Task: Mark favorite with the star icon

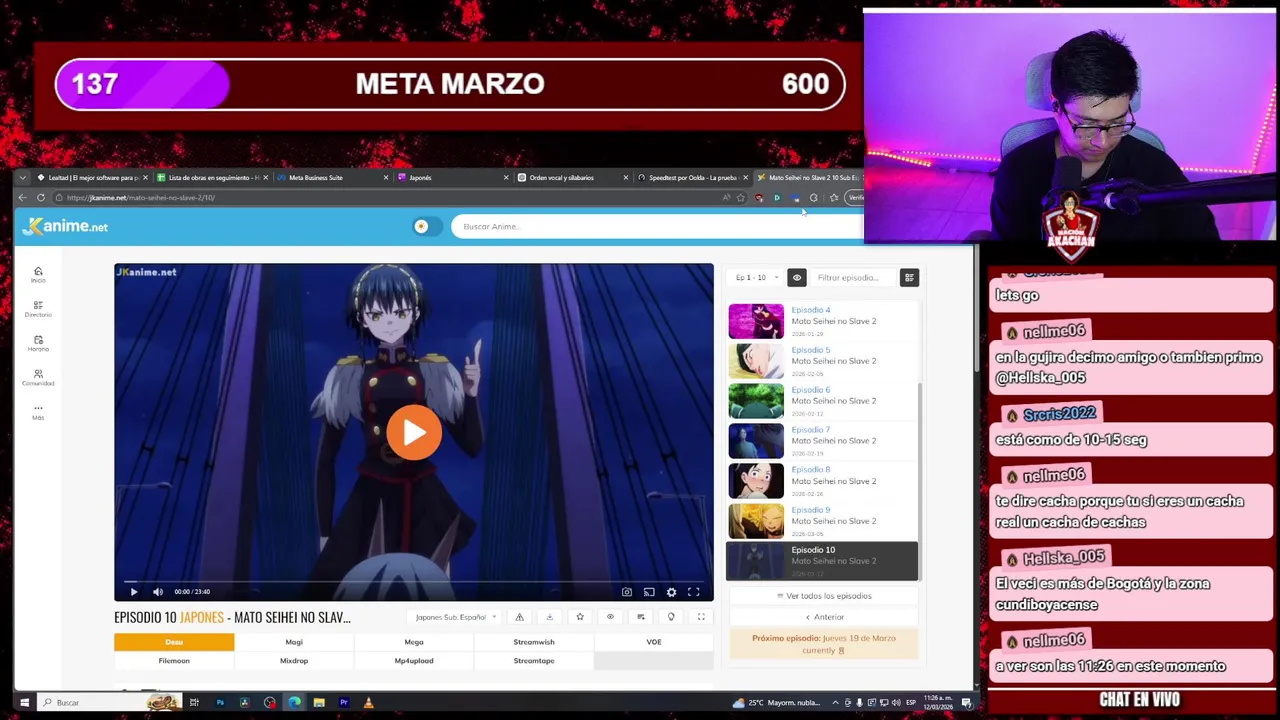Action: [x=580, y=617]
